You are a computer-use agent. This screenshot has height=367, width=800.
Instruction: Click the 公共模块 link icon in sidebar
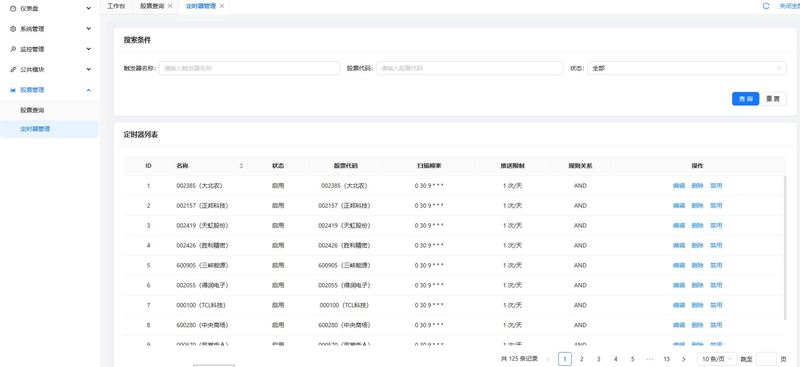(x=13, y=69)
